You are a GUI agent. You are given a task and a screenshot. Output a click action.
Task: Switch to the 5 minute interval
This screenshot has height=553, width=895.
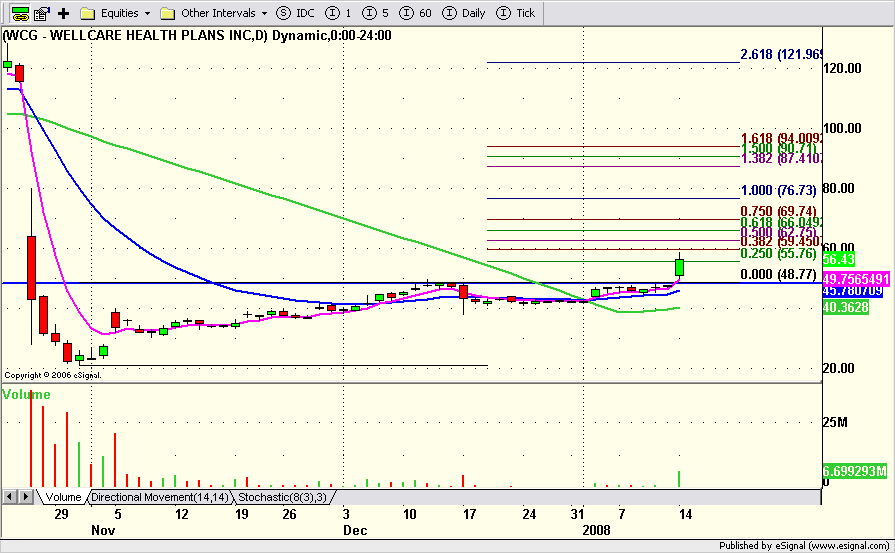click(375, 13)
